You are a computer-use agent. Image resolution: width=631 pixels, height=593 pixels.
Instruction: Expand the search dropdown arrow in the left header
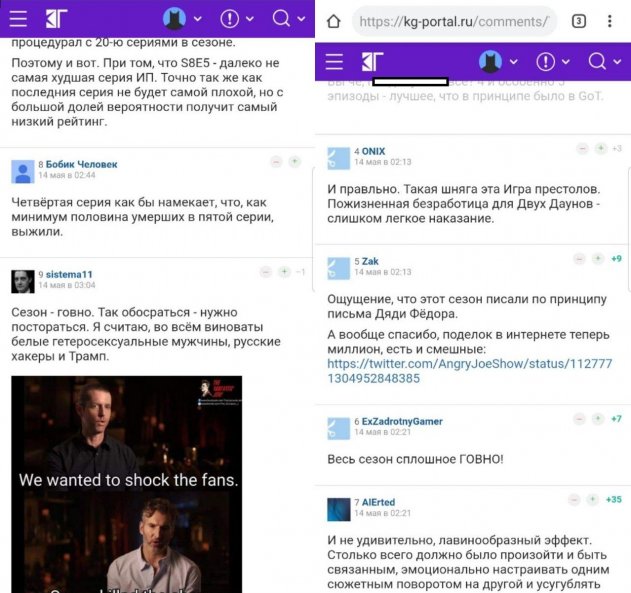304,19
